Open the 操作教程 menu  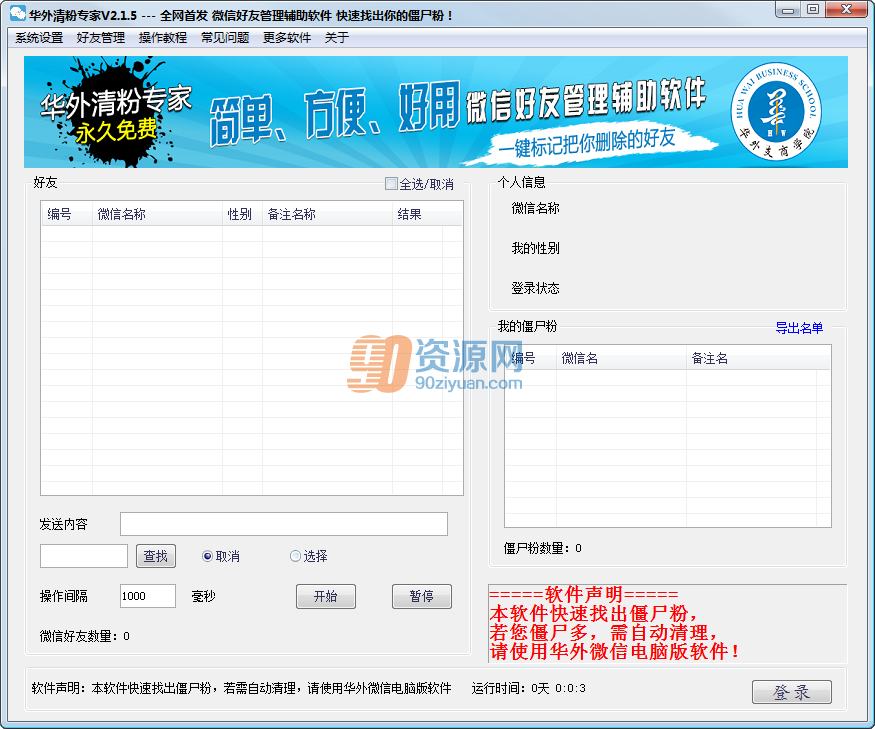pyautogui.click(x=163, y=37)
